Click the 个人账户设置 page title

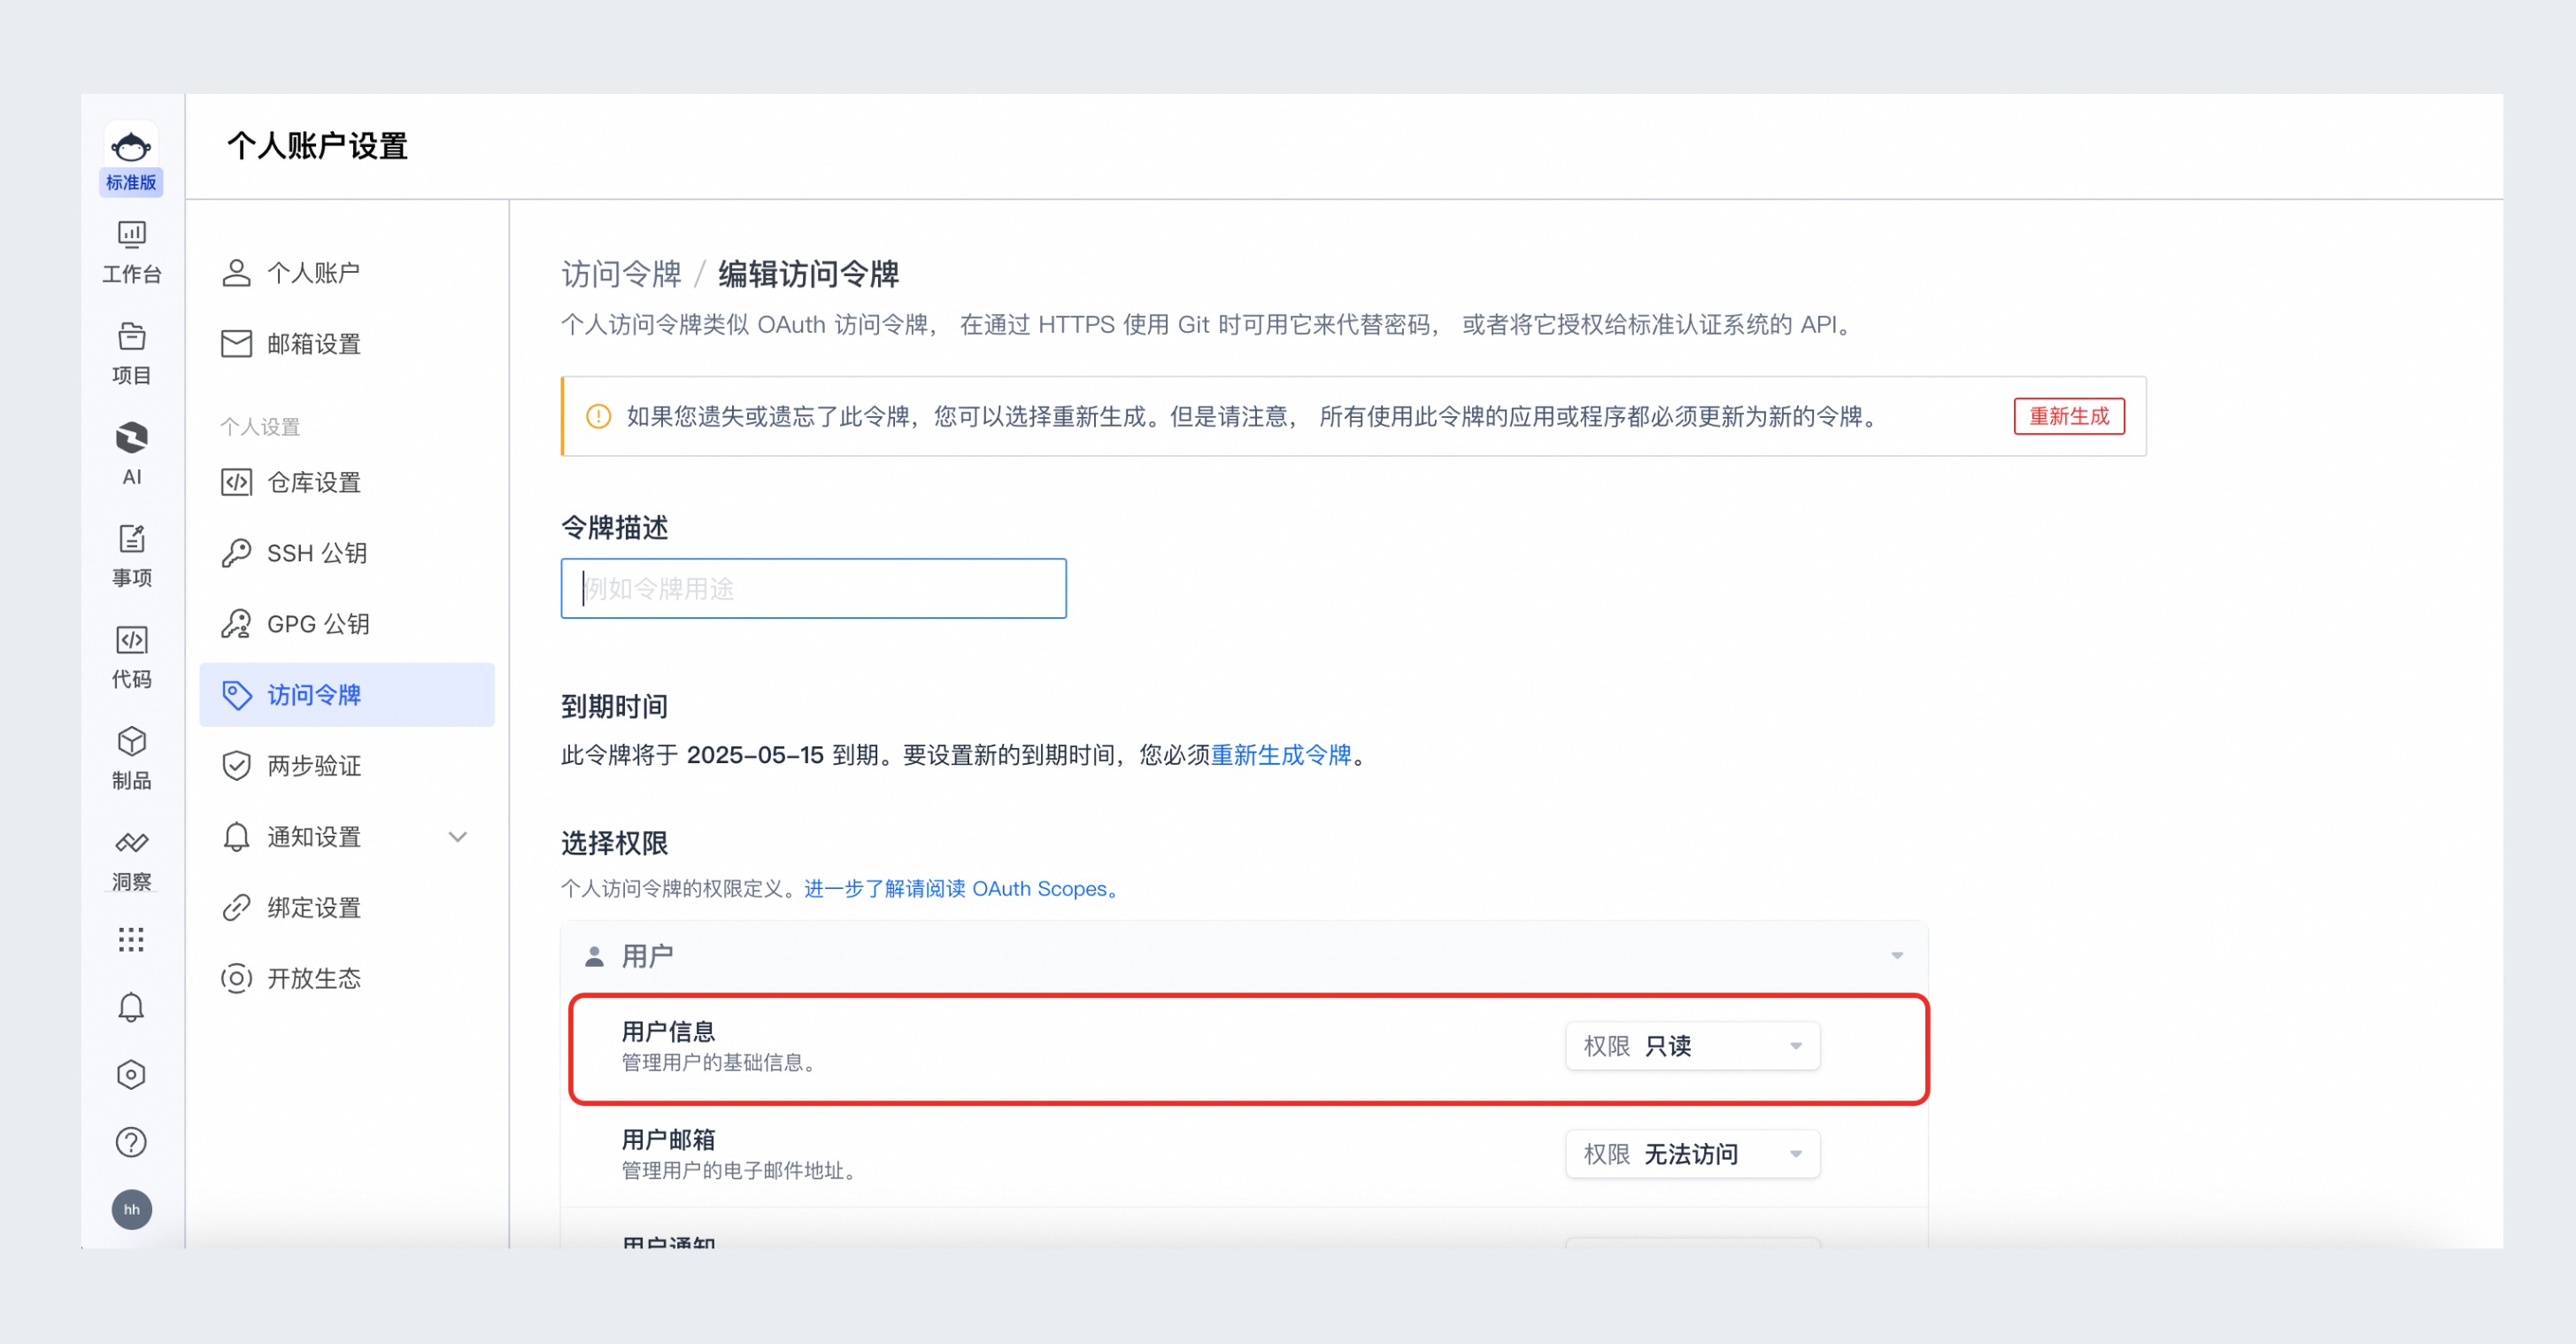point(317,146)
